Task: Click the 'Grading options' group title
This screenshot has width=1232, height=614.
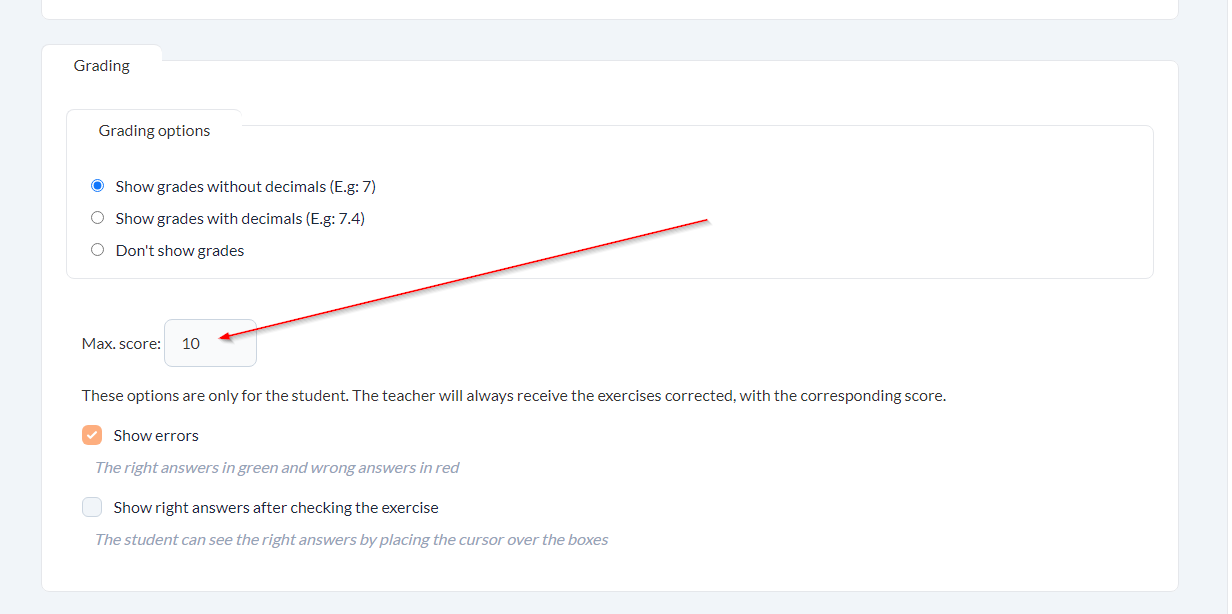Action: 154,130
